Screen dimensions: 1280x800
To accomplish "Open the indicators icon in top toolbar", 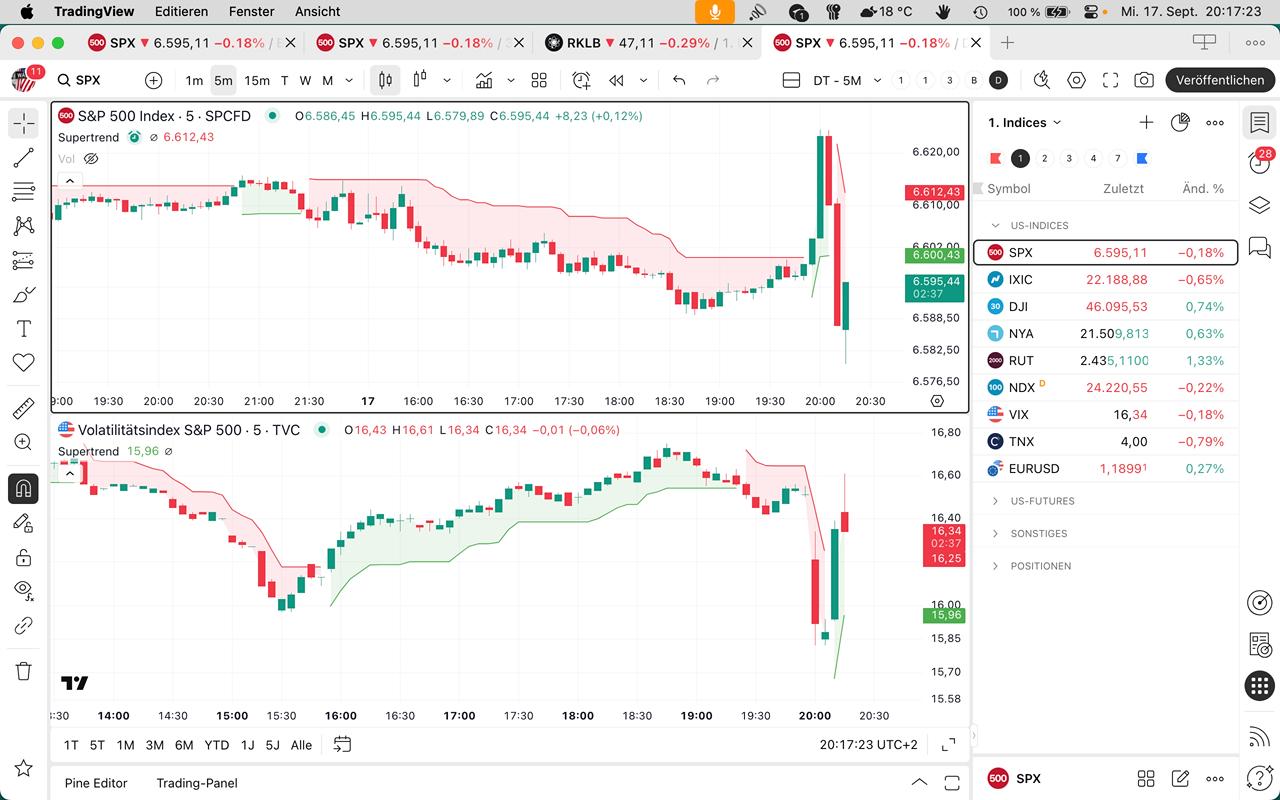I will point(484,80).
